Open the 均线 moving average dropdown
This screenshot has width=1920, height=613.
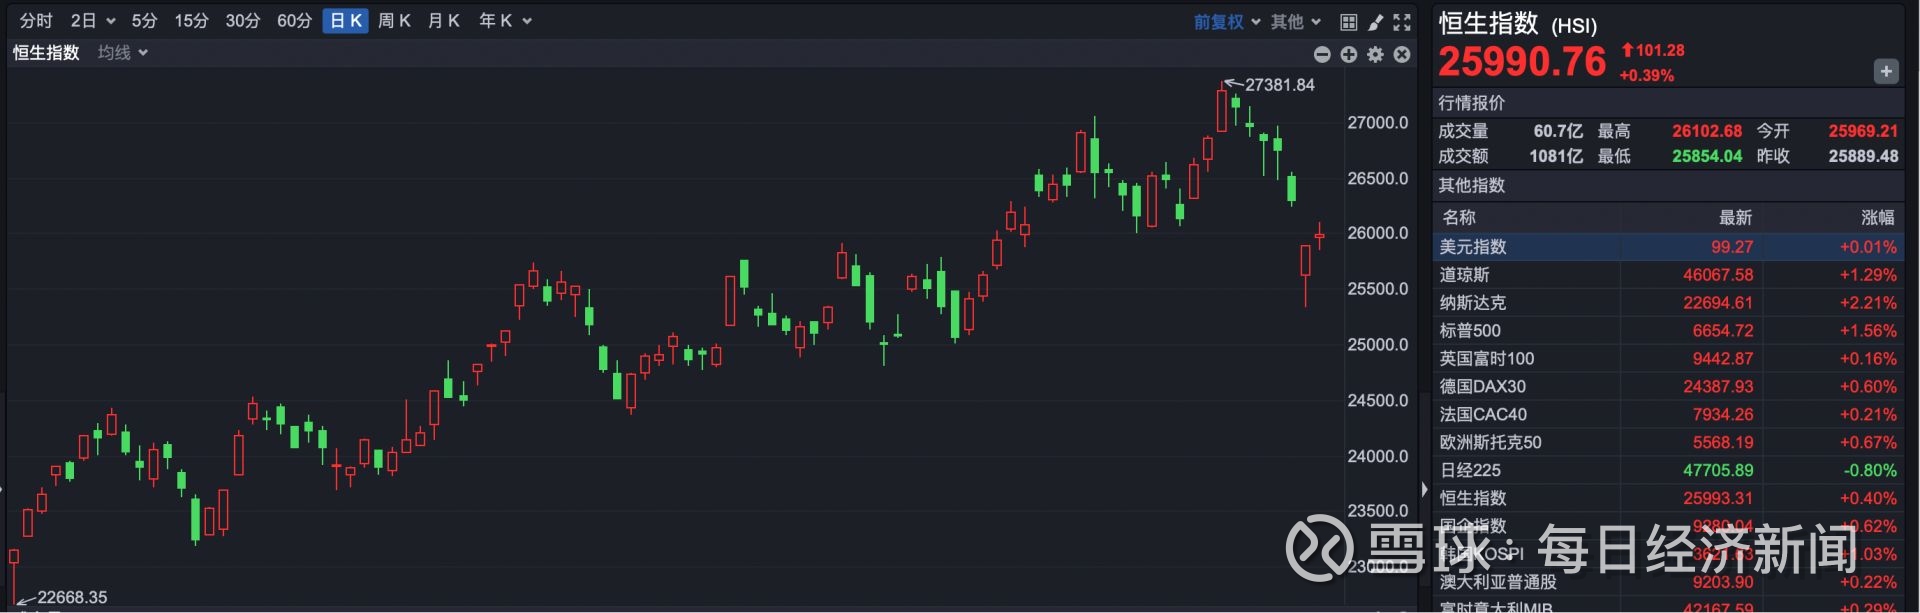tap(123, 52)
